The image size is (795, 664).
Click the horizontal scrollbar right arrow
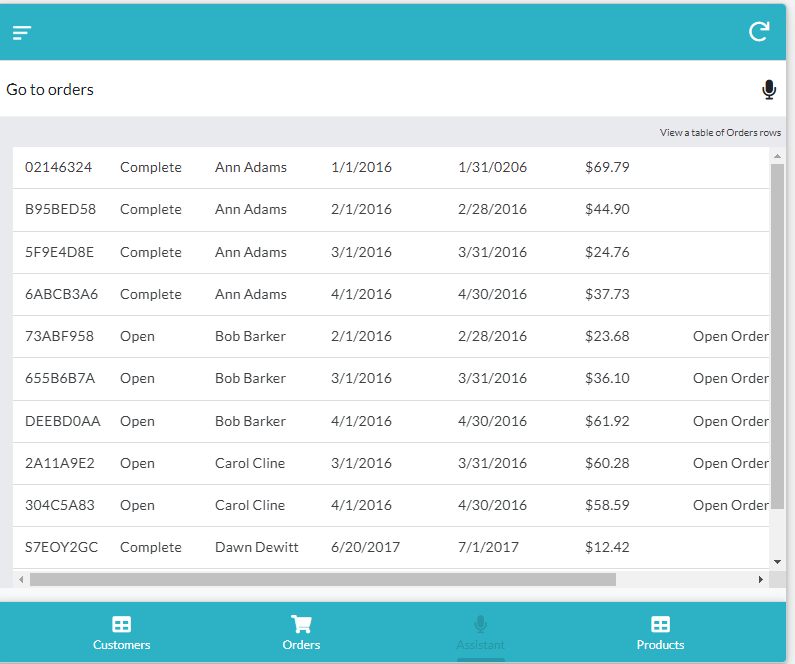[x=761, y=579]
